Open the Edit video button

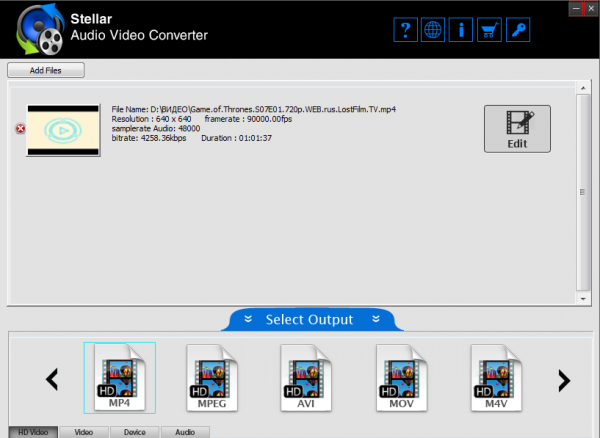[x=517, y=129]
